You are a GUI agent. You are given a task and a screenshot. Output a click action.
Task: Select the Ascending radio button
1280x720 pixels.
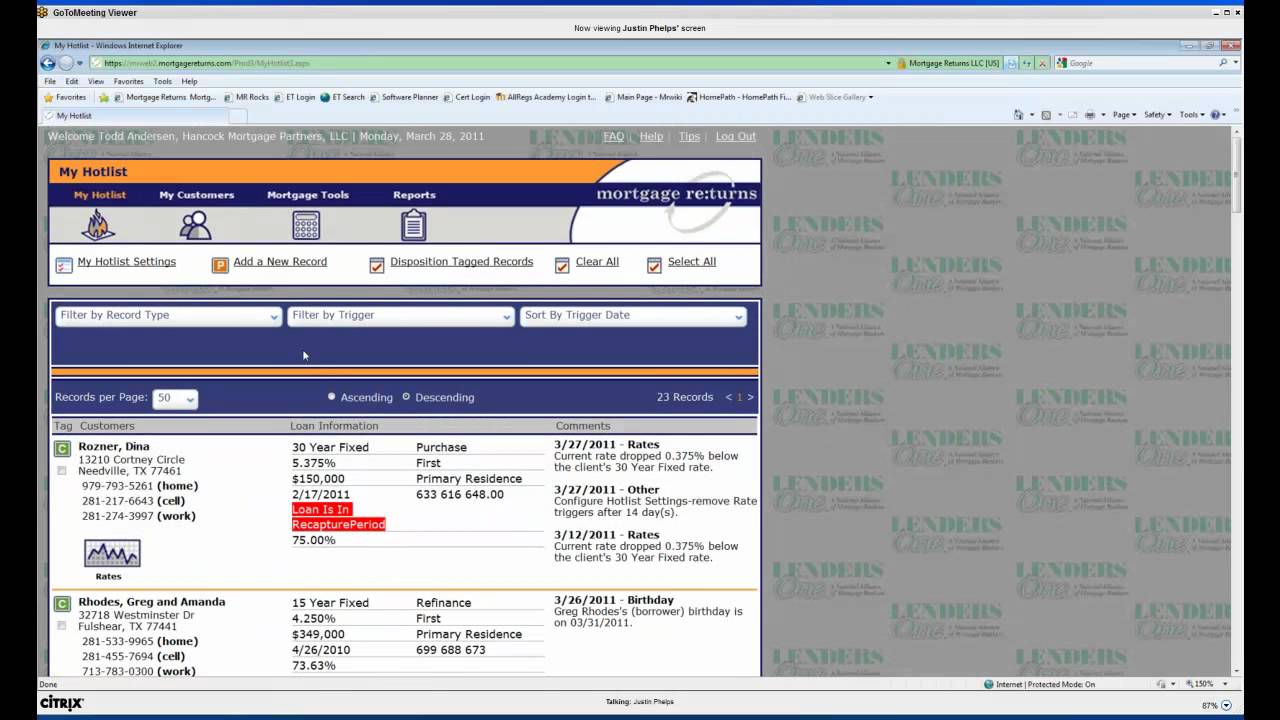click(x=332, y=396)
